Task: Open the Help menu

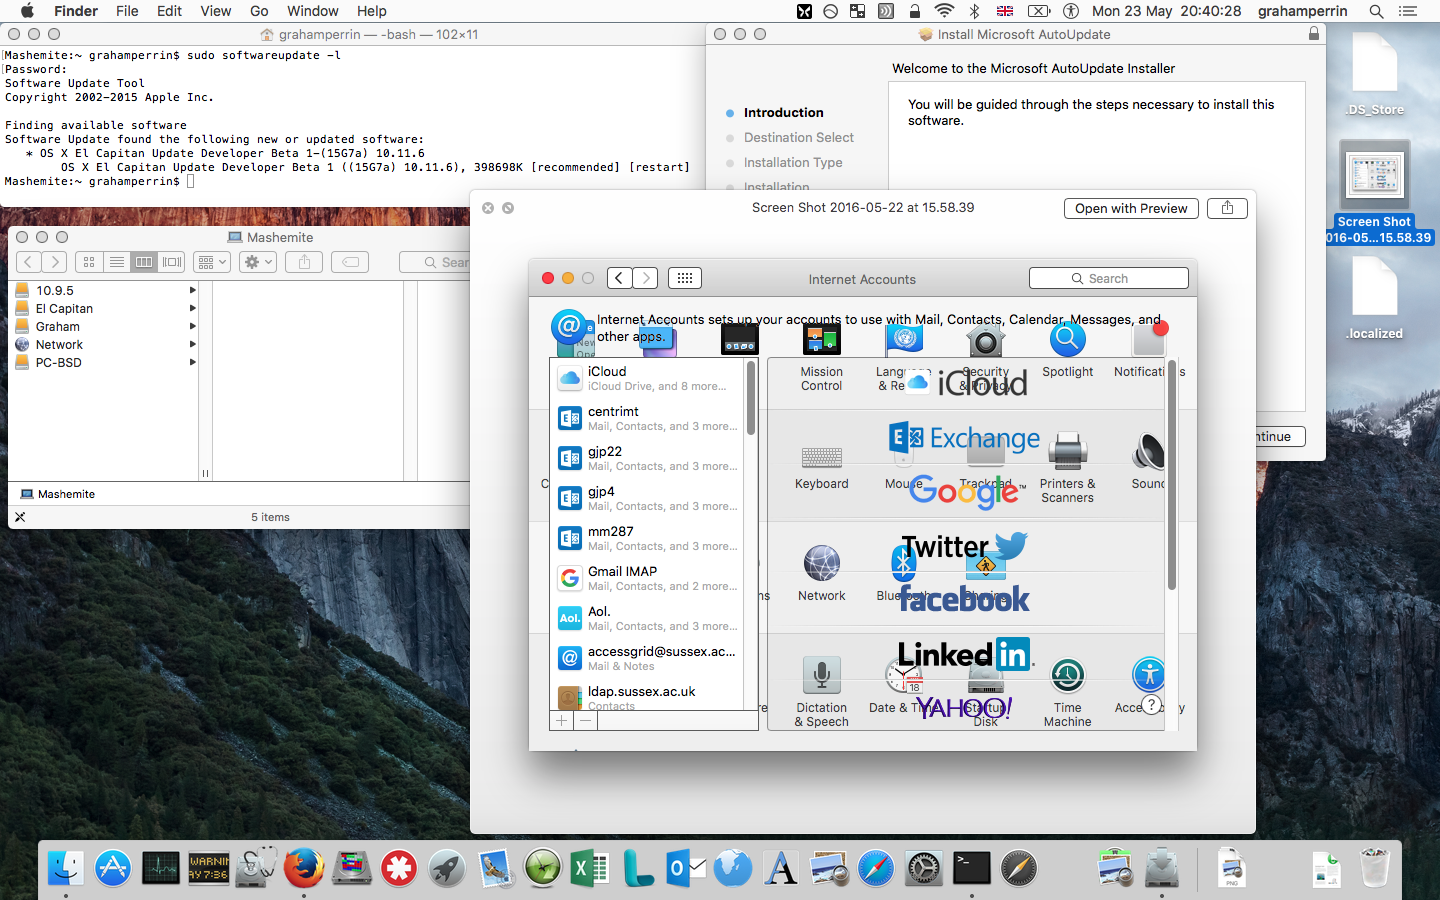Action: pyautogui.click(x=372, y=11)
